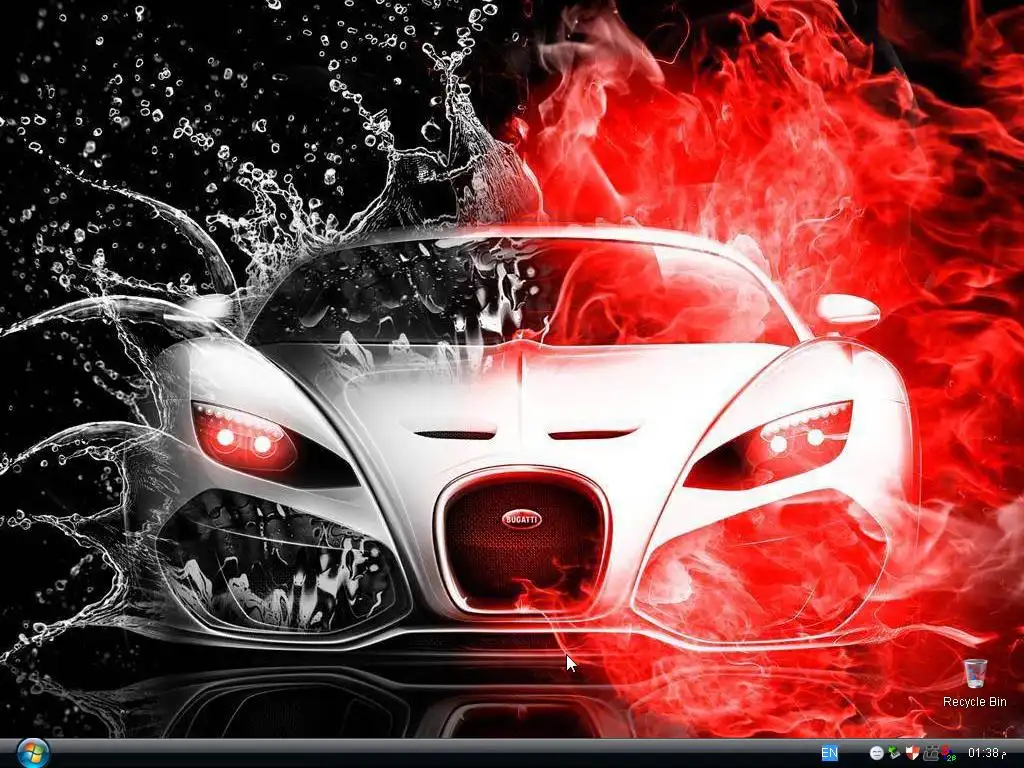The height and width of the screenshot is (768, 1024).
Task: Select the Recycle Bin desktop icon
Action: click(975, 673)
